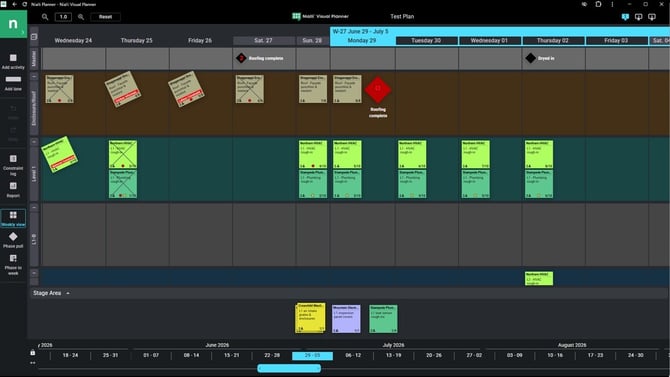Select the green note in Stage Area
The width and height of the screenshot is (670, 377).
click(383, 318)
